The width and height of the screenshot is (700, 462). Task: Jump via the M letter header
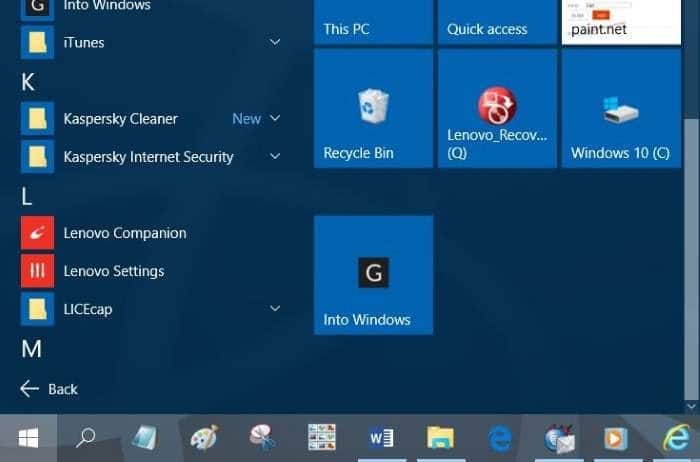tap(31, 349)
